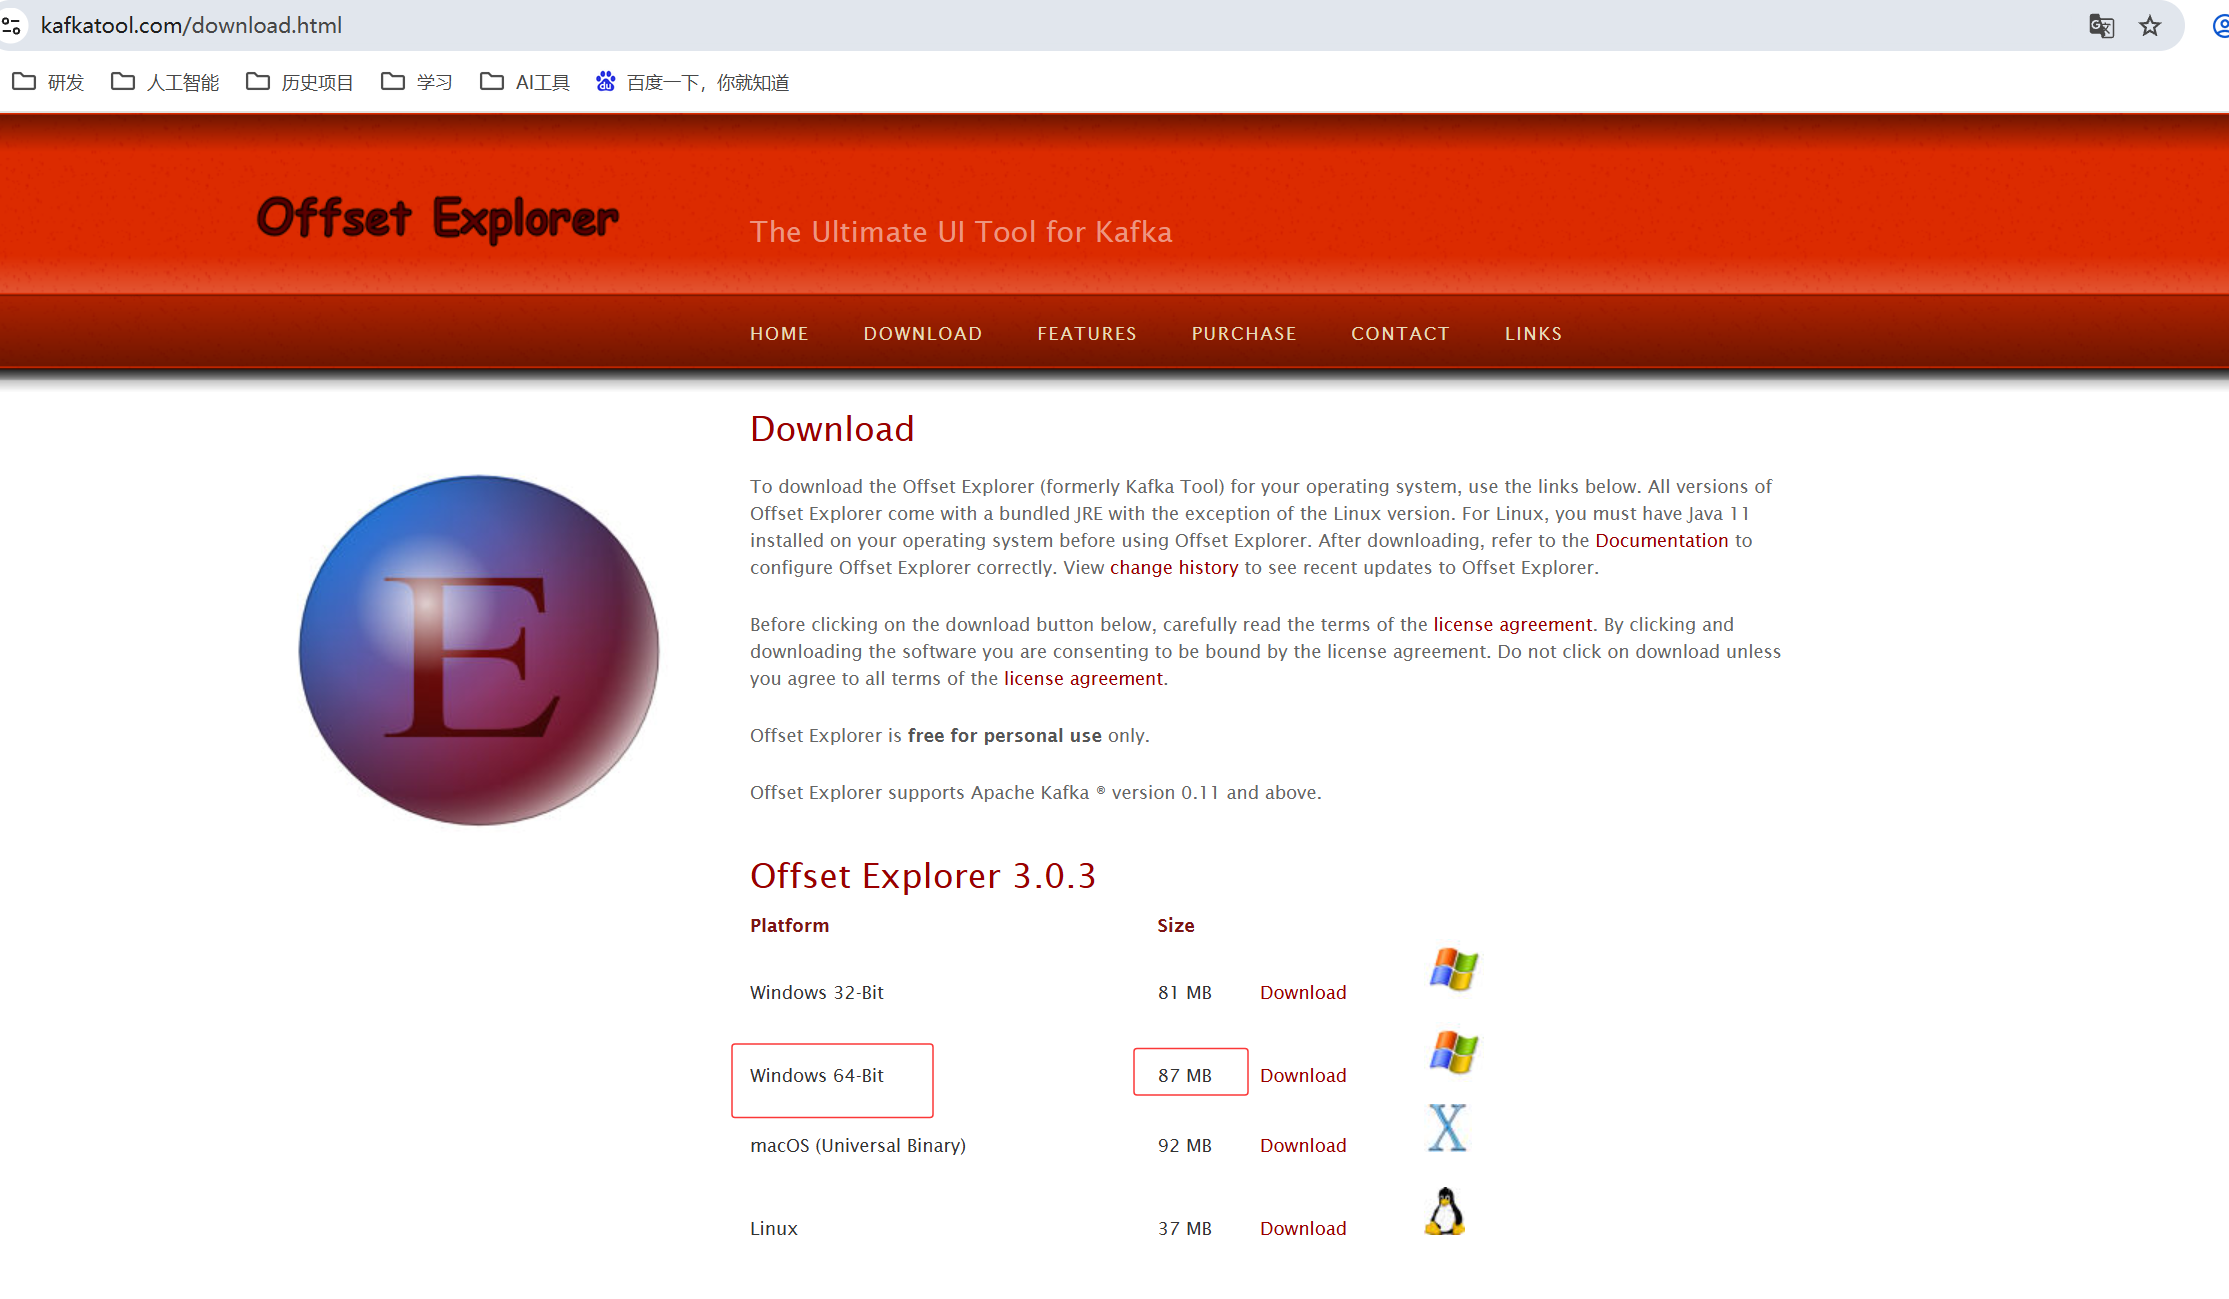This screenshot has width=2229, height=1299.
Task: Click 'The Ultimate UI Tool for Kafka' tagline
Action: point(961,232)
